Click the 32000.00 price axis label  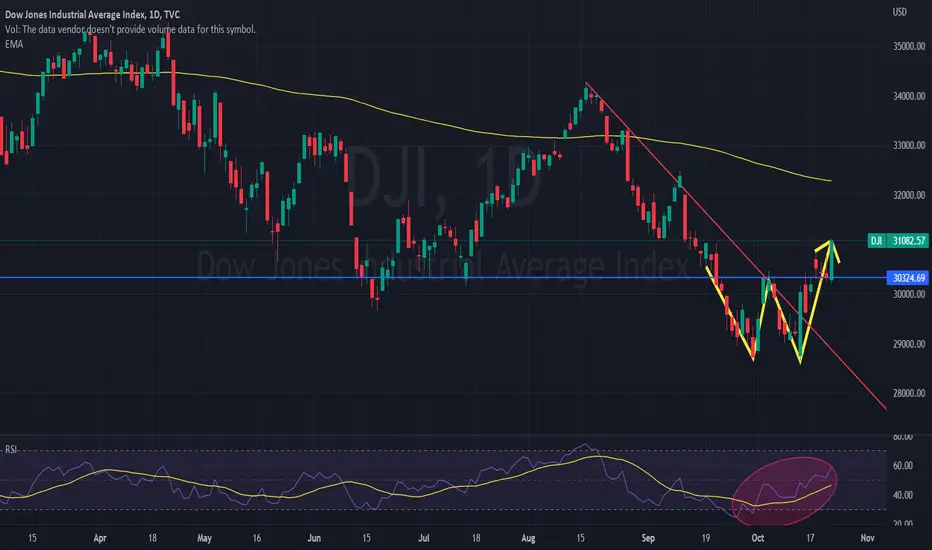pos(909,195)
